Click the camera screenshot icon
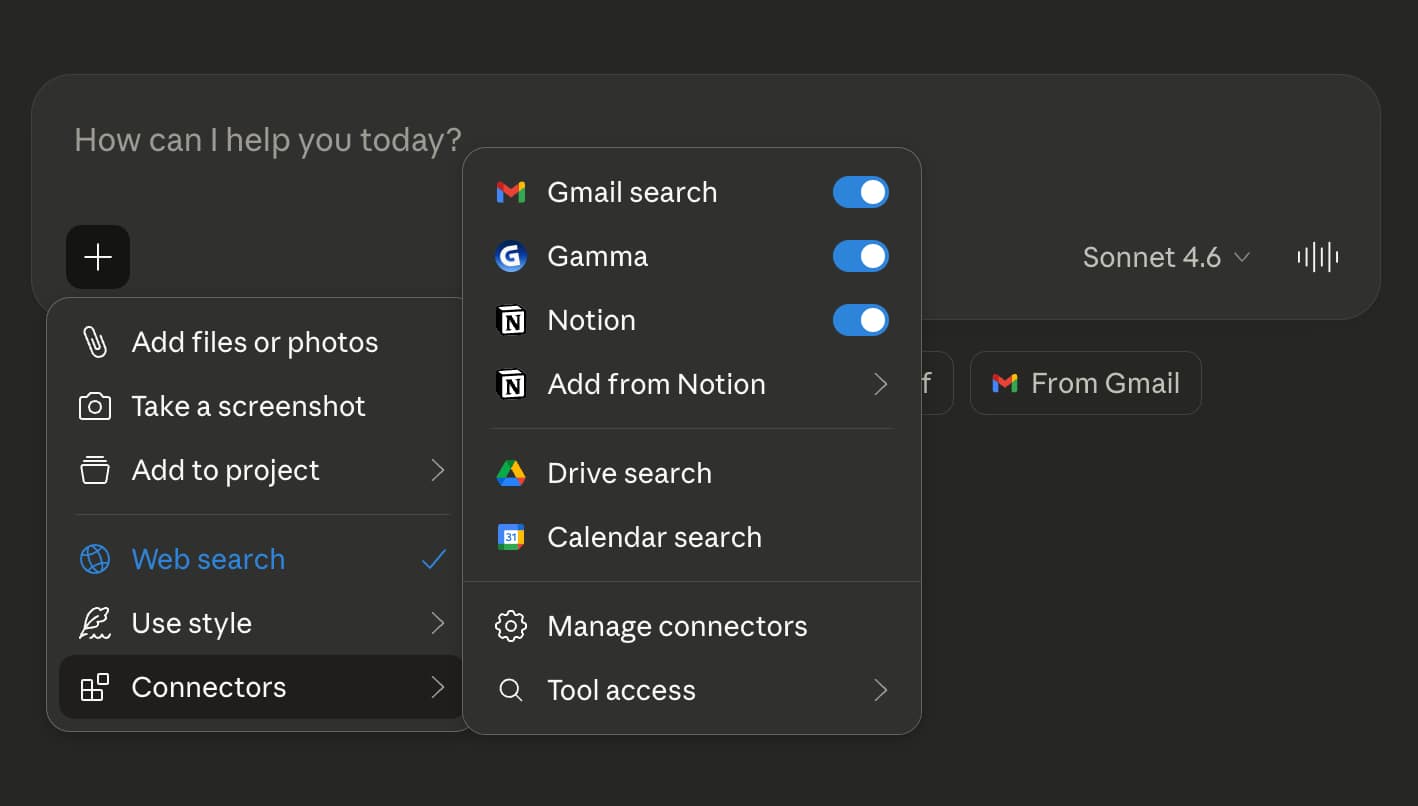 (x=95, y=406)
